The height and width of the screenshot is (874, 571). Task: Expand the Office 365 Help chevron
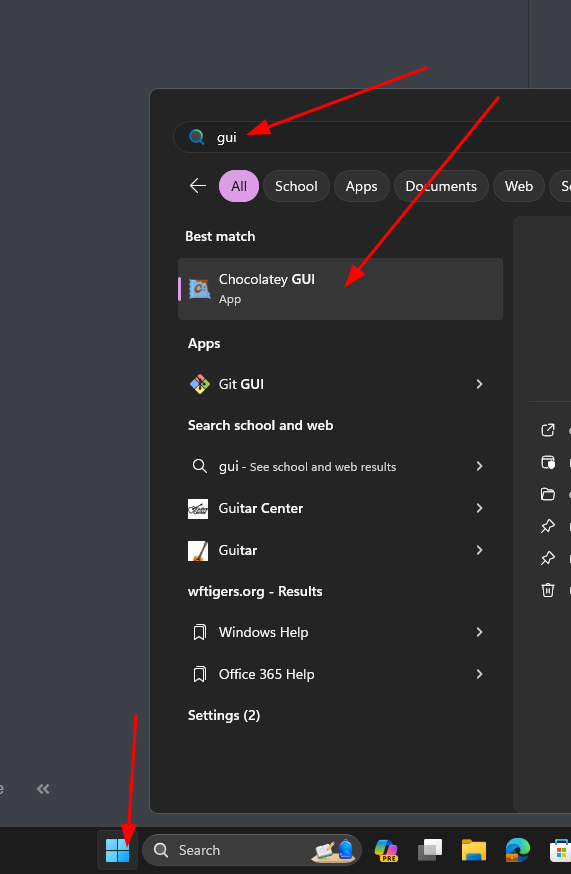pos(479,674)
